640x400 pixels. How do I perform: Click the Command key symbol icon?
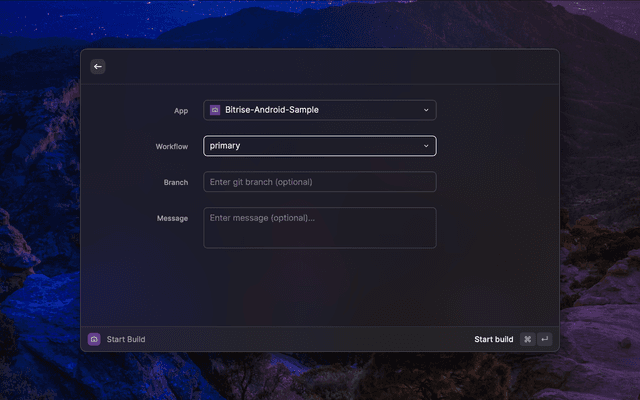pos(527,339)
